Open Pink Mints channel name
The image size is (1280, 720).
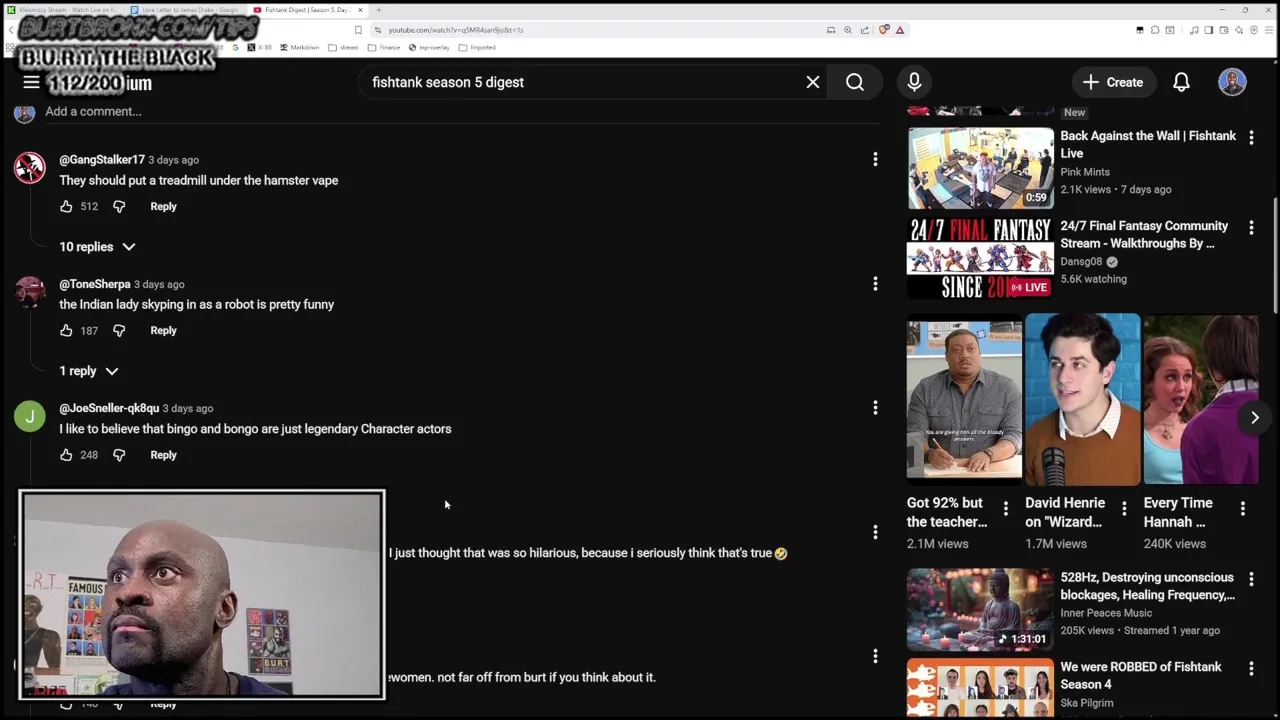pyautogui.click(x=1085, y=172)
